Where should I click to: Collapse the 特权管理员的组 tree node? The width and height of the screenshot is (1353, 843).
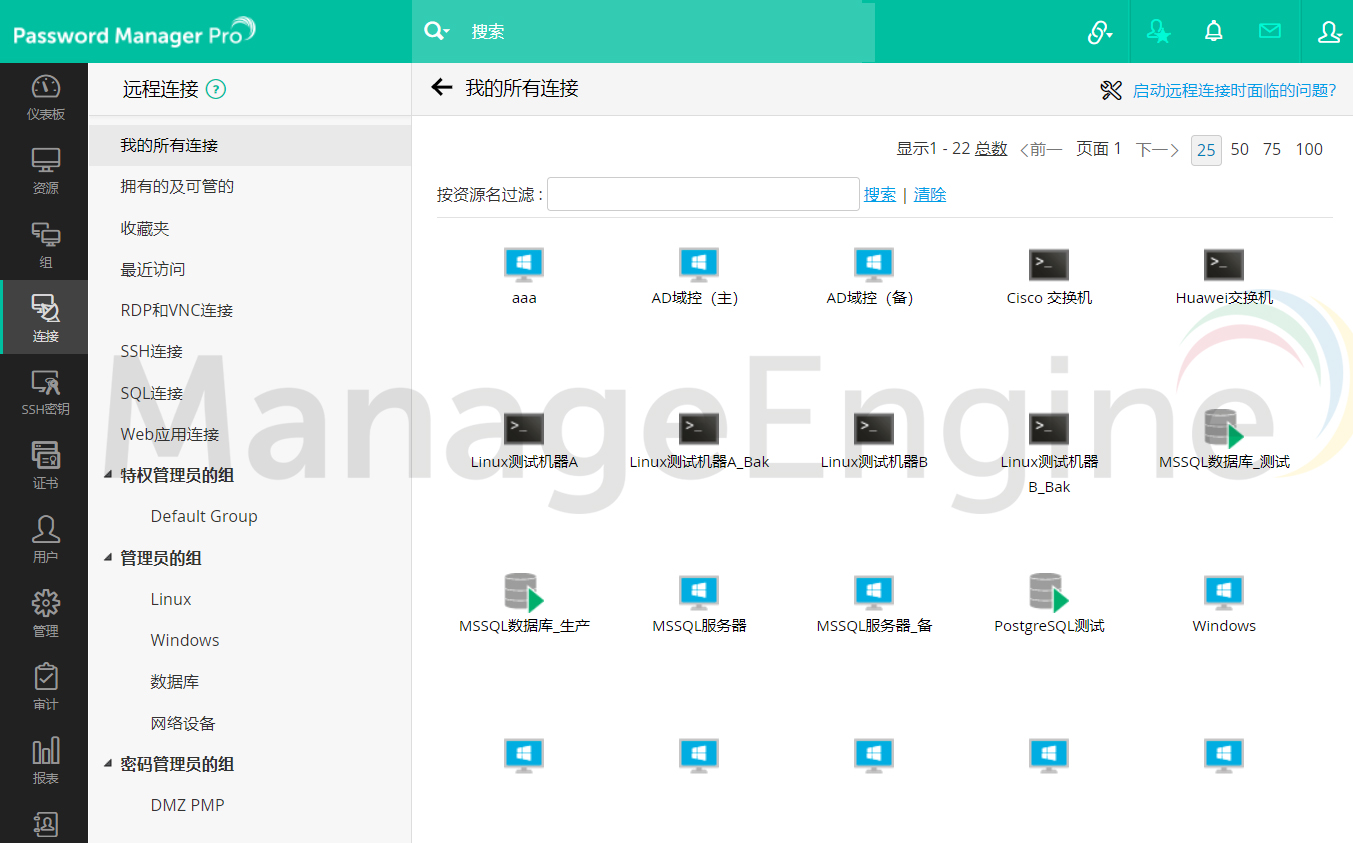coord(108,475)
